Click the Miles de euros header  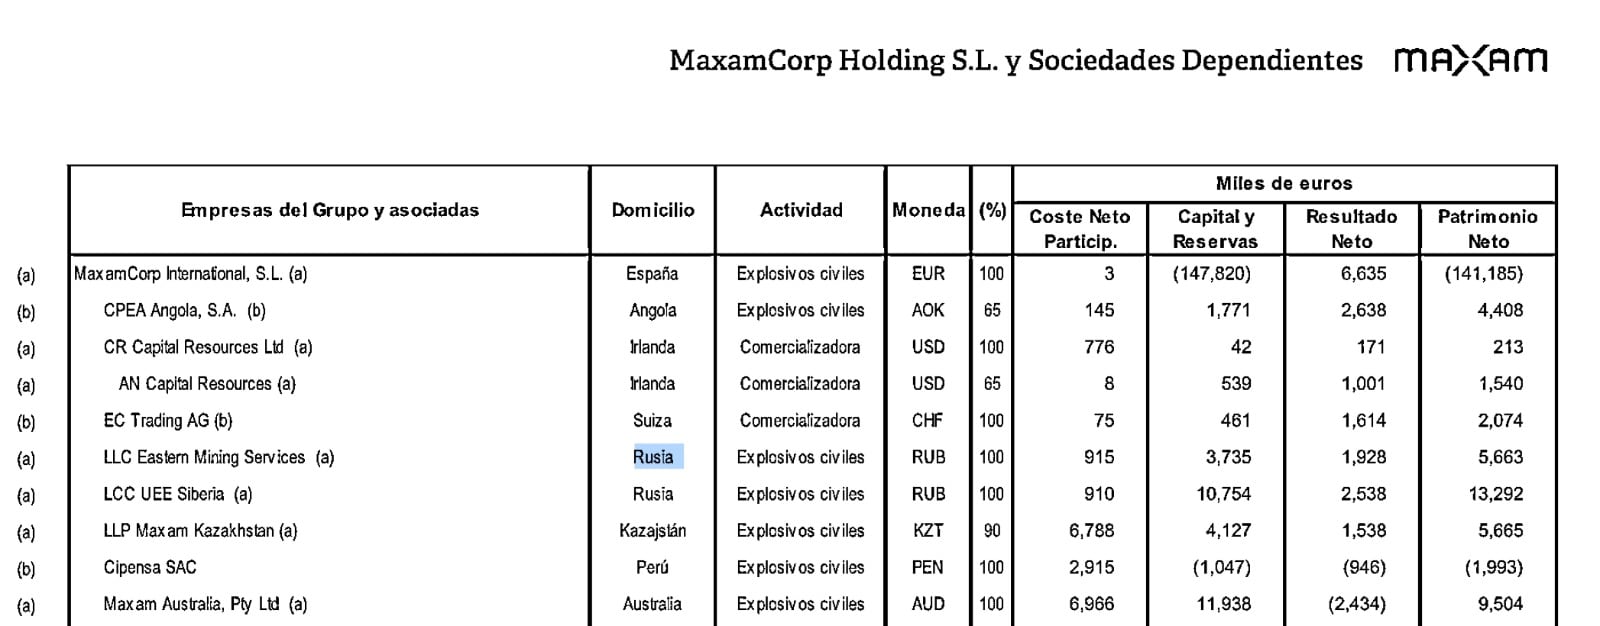1284,183
